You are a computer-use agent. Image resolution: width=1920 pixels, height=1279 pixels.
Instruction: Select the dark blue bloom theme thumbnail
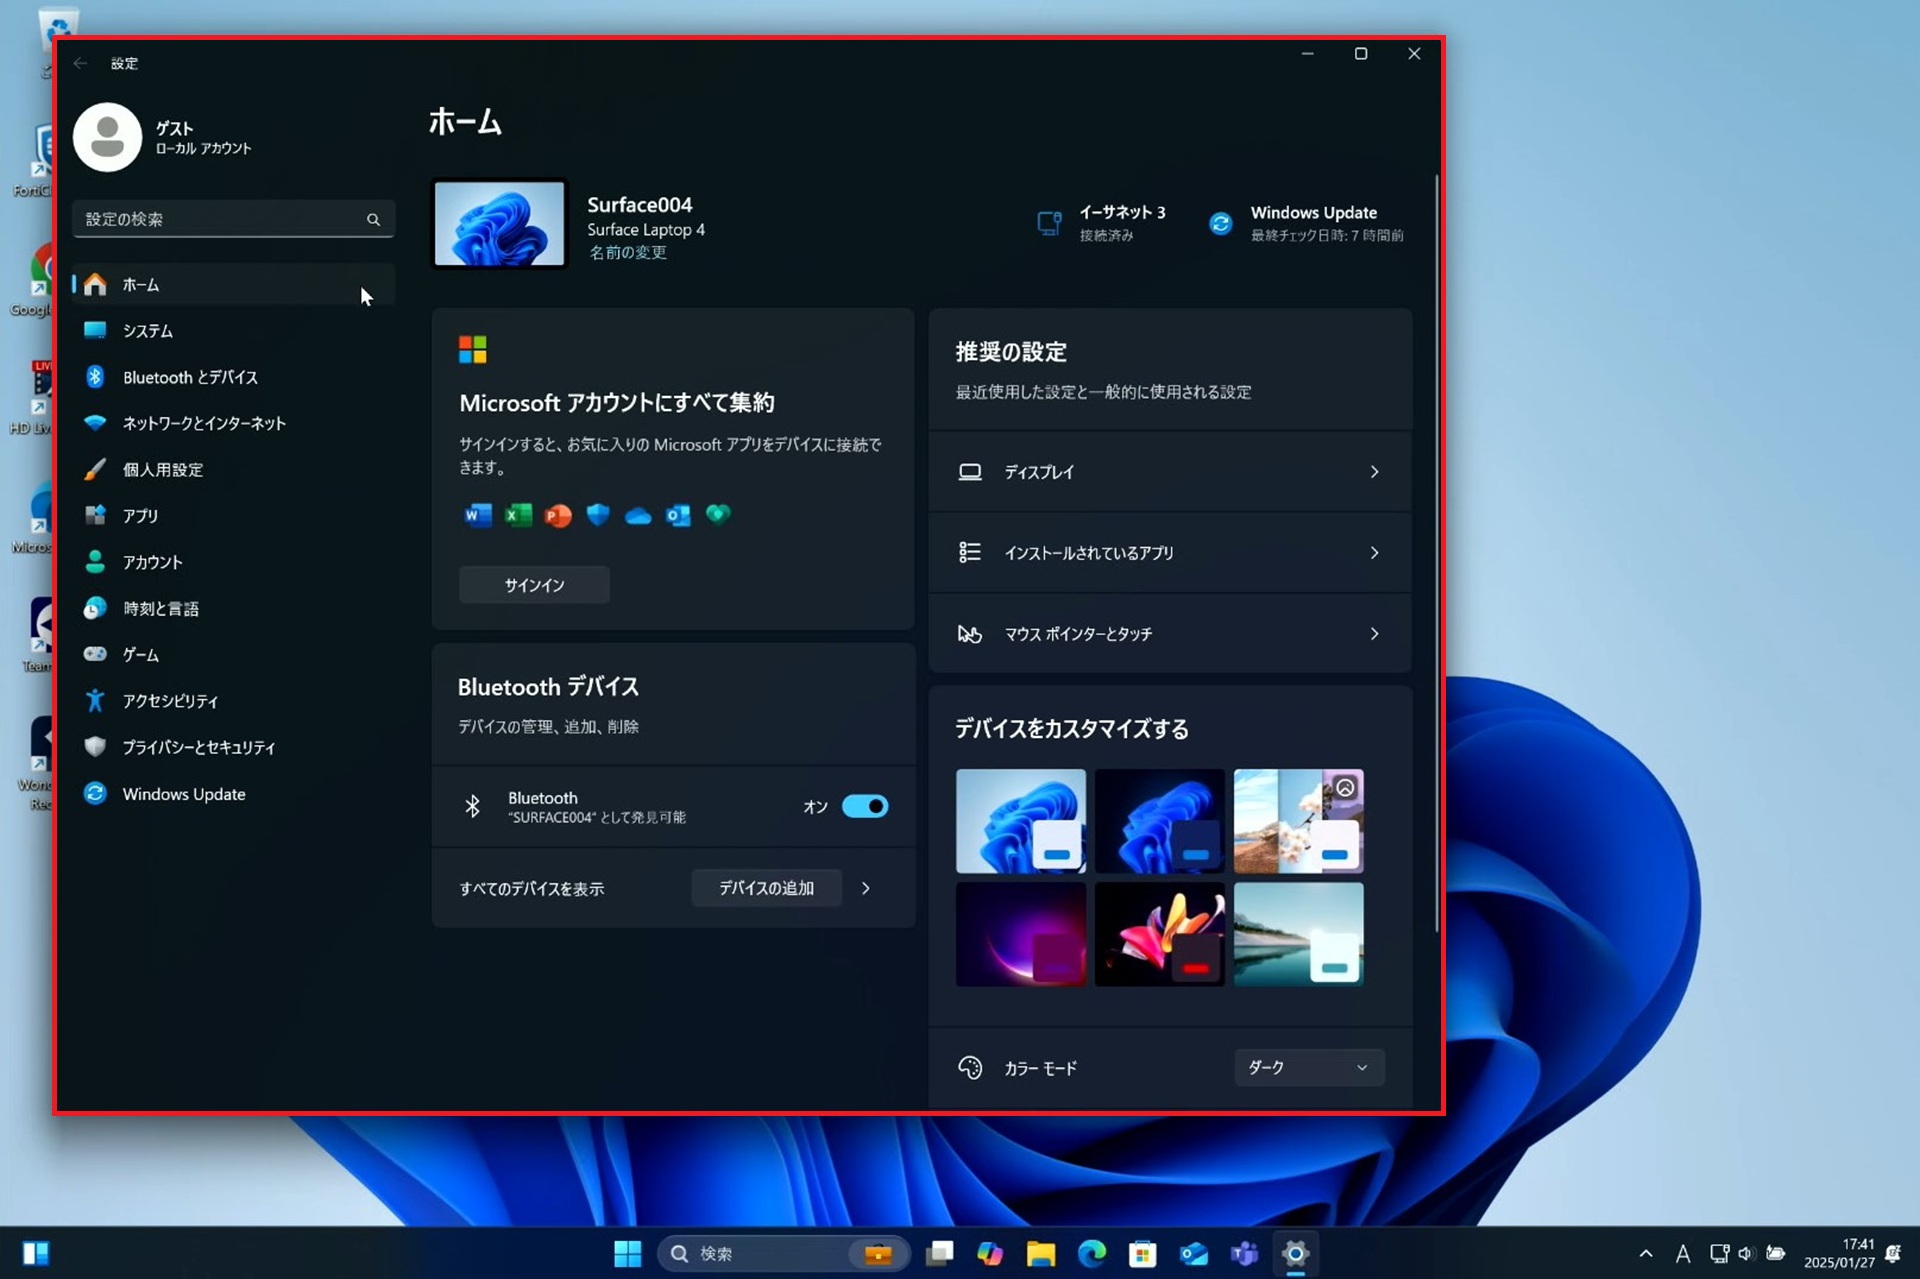(x=1160, y=821)
